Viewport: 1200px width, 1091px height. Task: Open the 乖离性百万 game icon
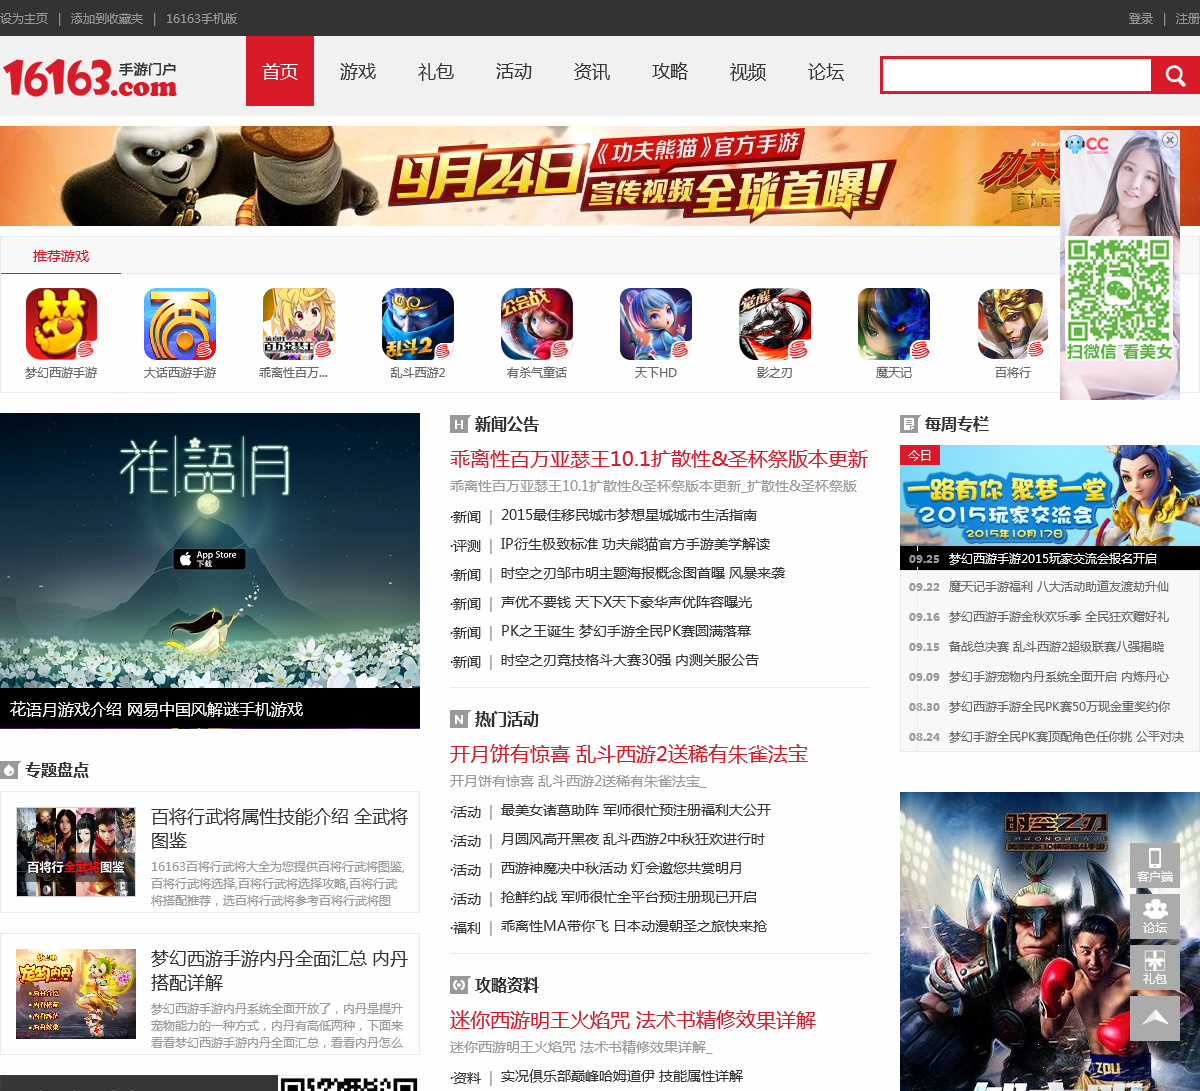coord(298,324)
